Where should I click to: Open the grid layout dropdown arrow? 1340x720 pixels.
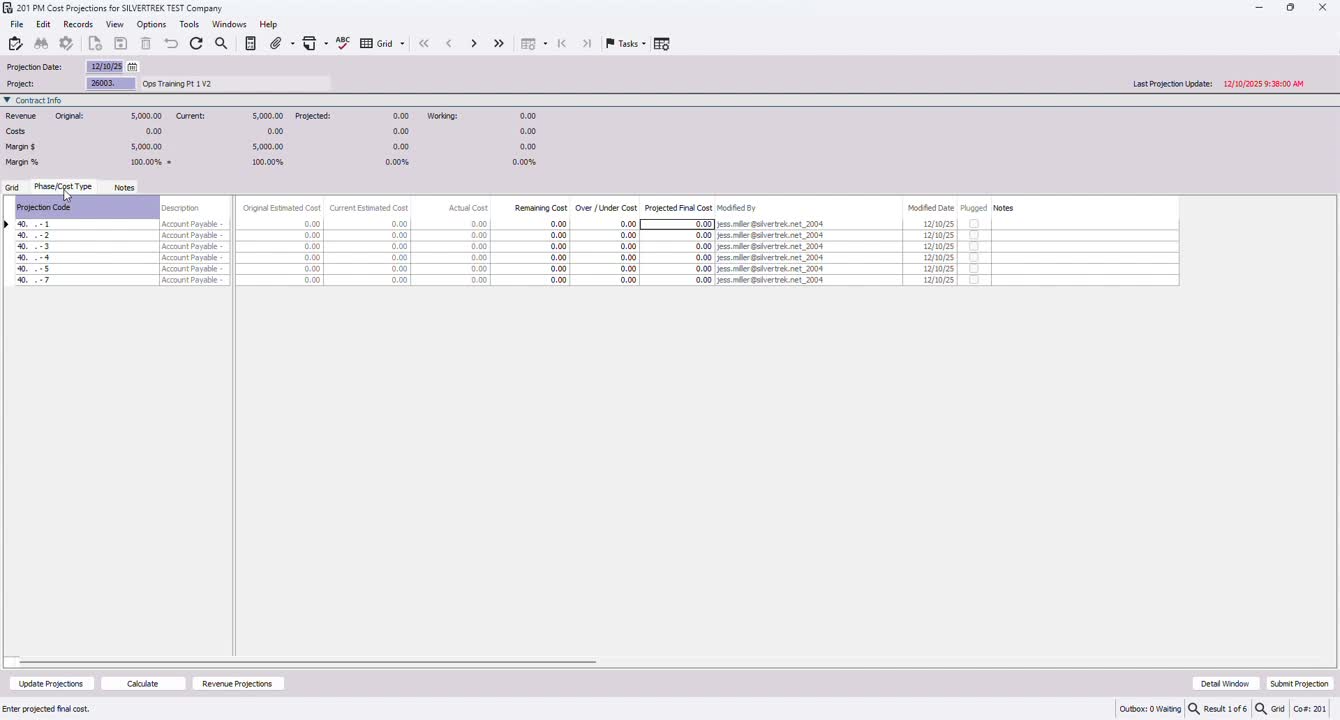click(545, 44)
